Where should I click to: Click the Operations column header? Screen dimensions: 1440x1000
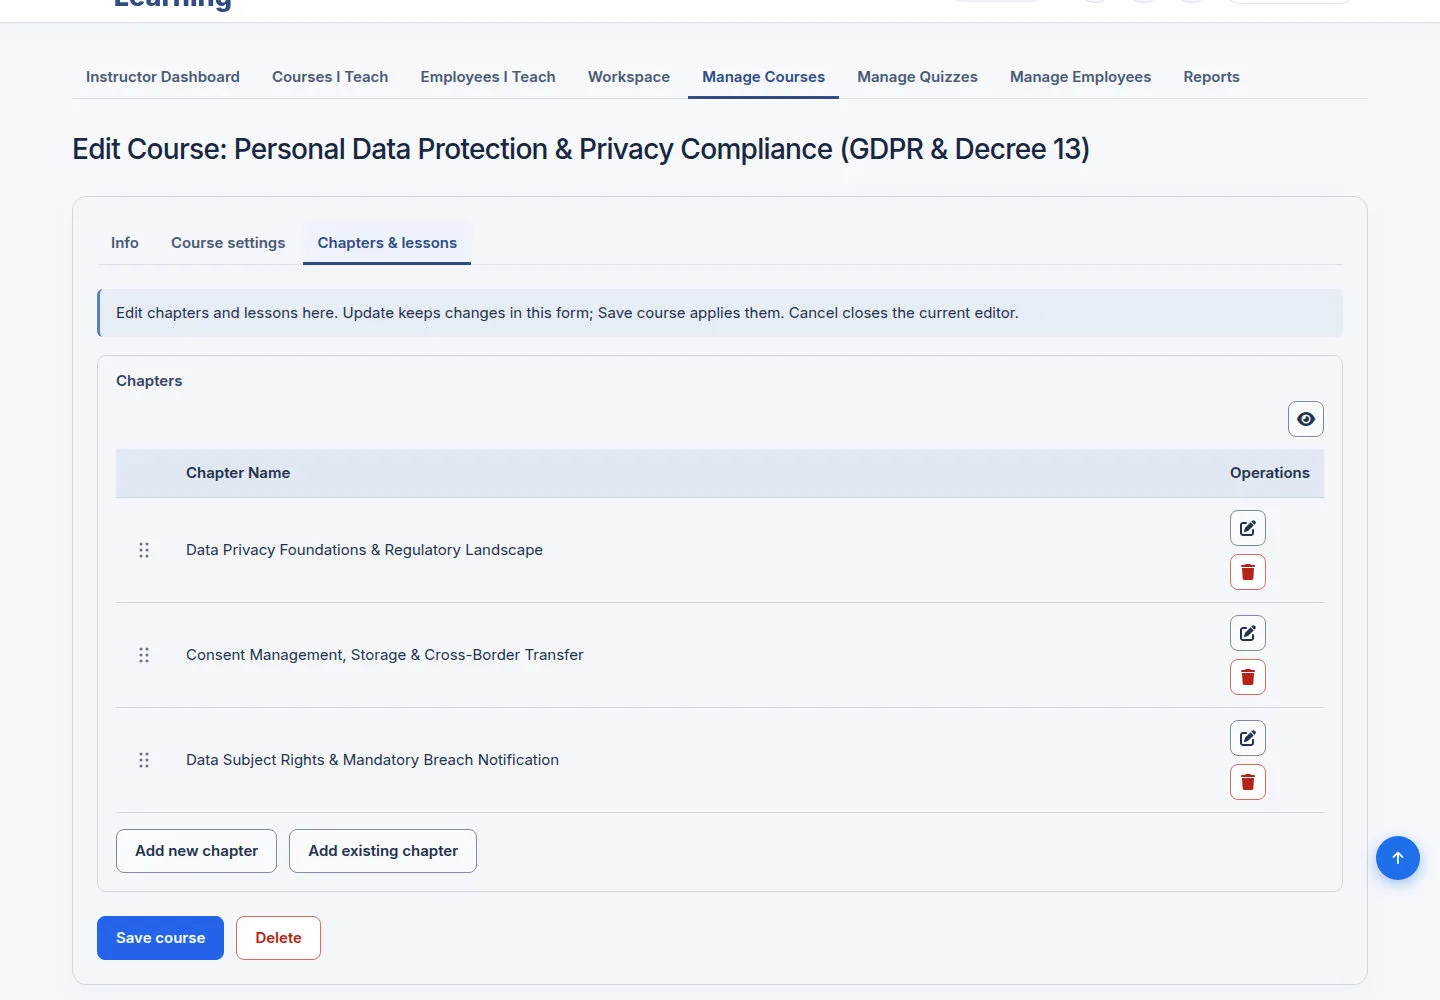pyautogui.click(x=1270, y=473)
